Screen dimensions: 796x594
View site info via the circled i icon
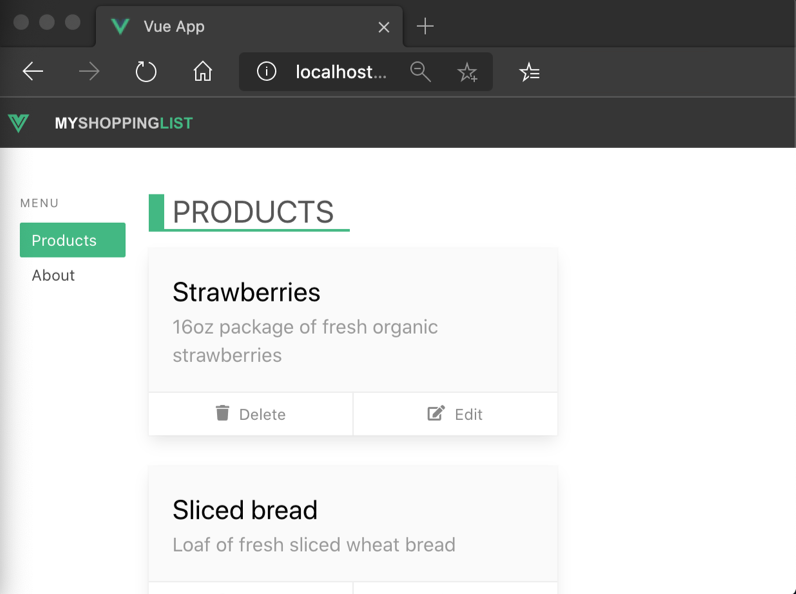[266, 72]
